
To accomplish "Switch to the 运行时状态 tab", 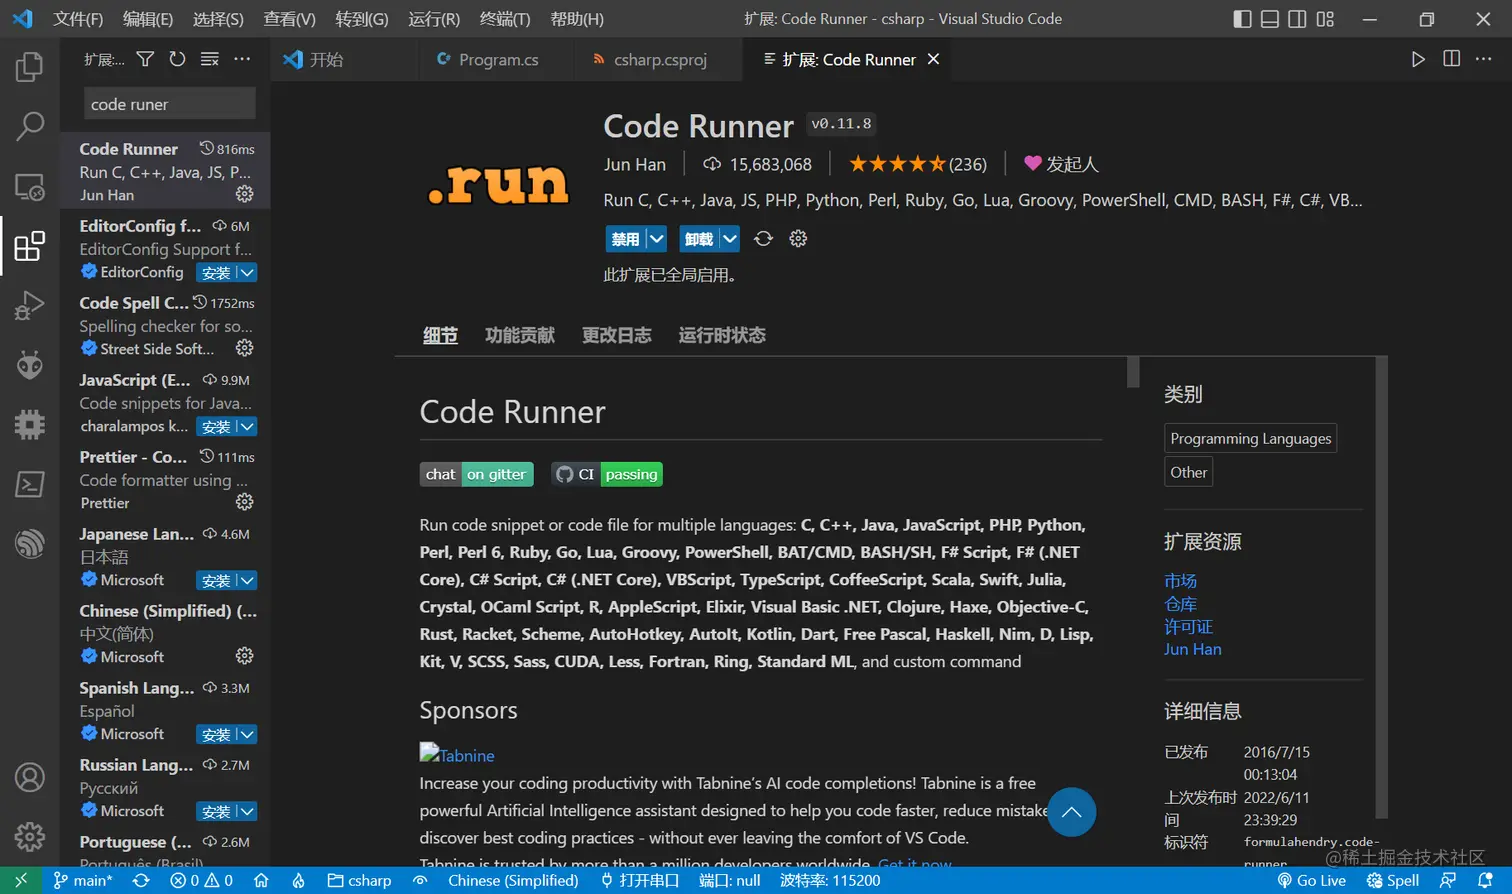I will click(x=722, y=335).
